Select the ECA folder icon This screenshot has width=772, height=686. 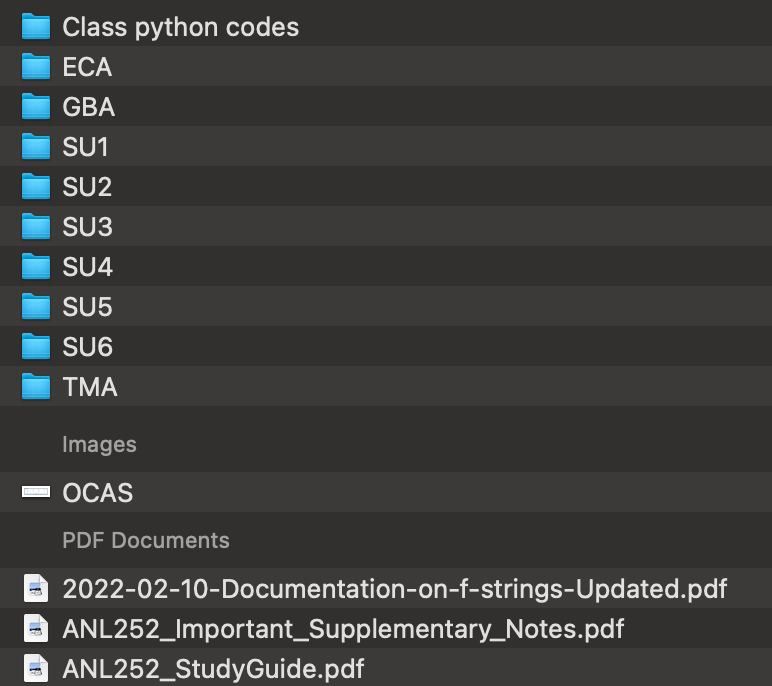coord(36,67)
